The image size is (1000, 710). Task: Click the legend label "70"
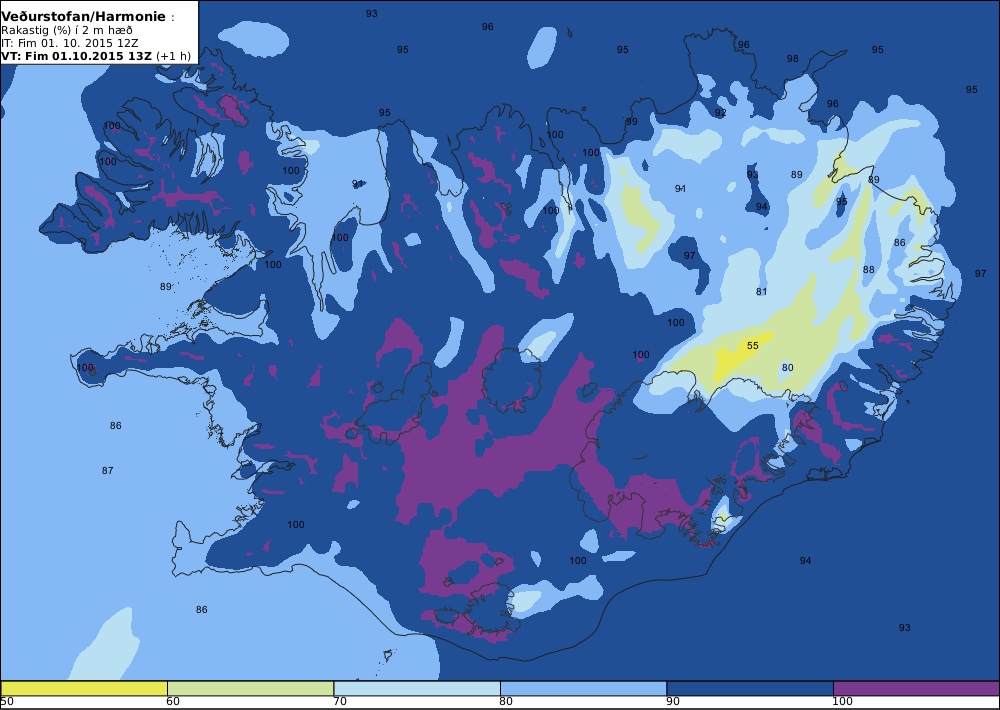coord(340,702)
